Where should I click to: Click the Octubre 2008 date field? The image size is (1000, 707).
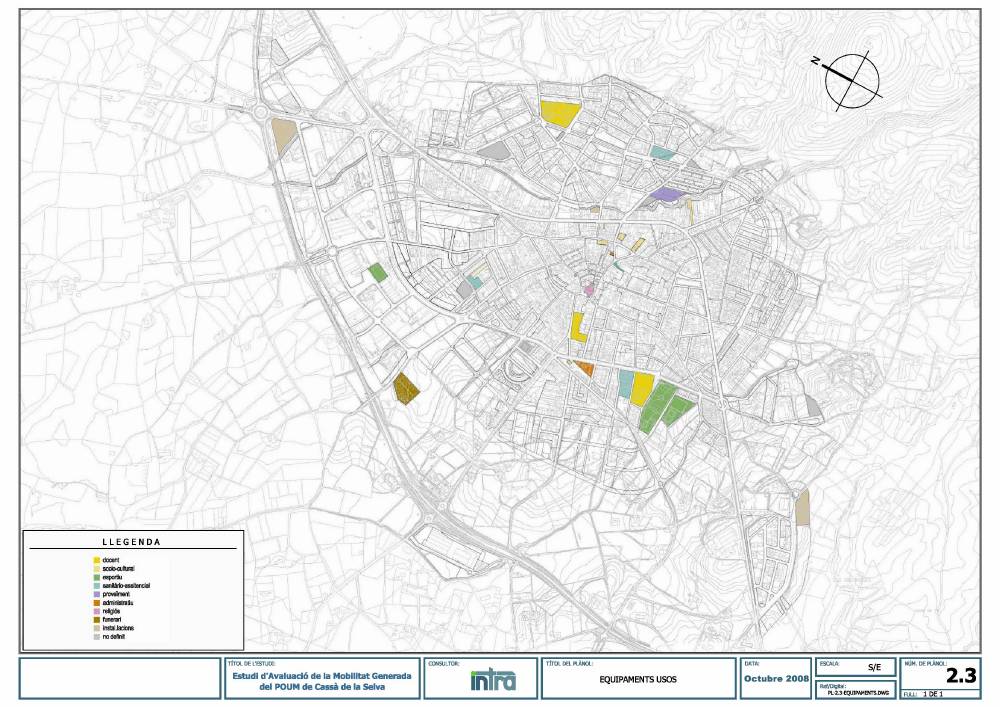pos(776,680)
